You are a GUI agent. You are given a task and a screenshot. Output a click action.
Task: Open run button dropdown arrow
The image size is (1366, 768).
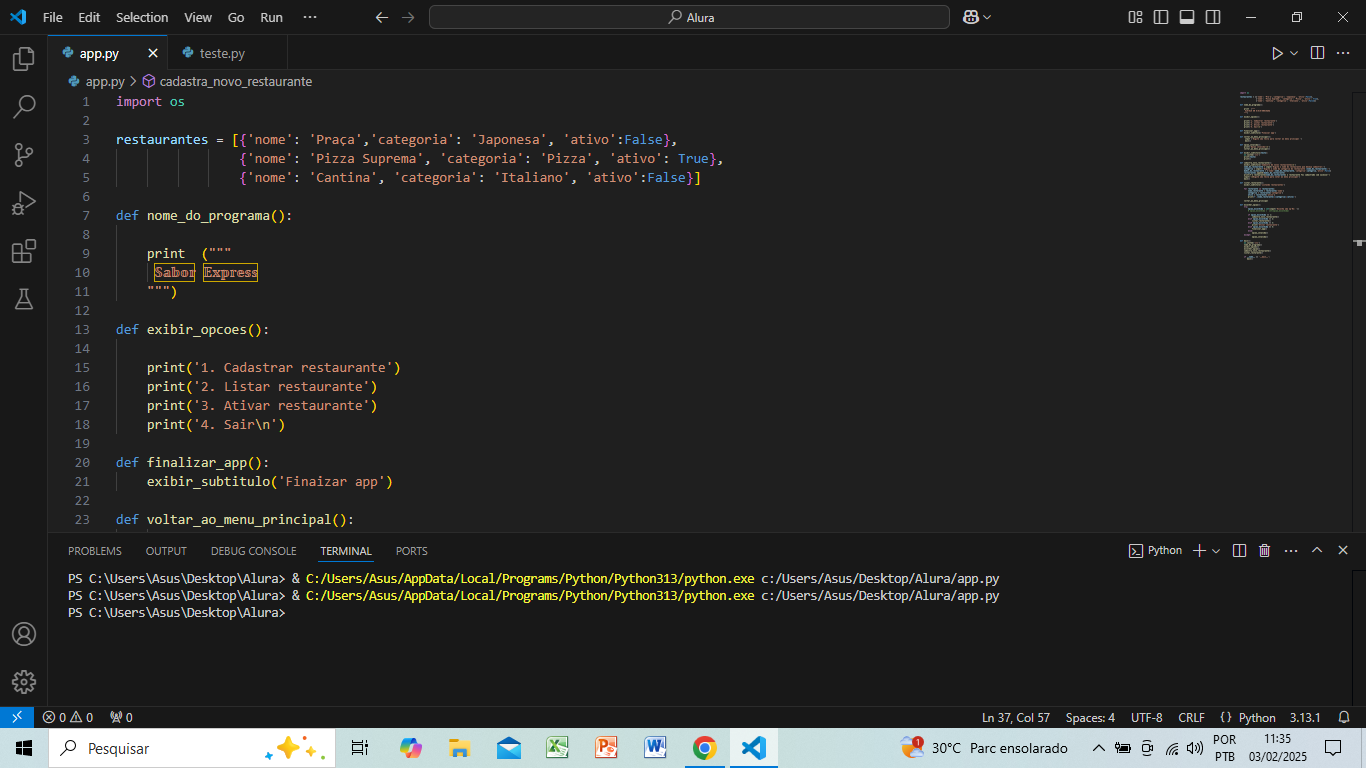(1294, 53)
